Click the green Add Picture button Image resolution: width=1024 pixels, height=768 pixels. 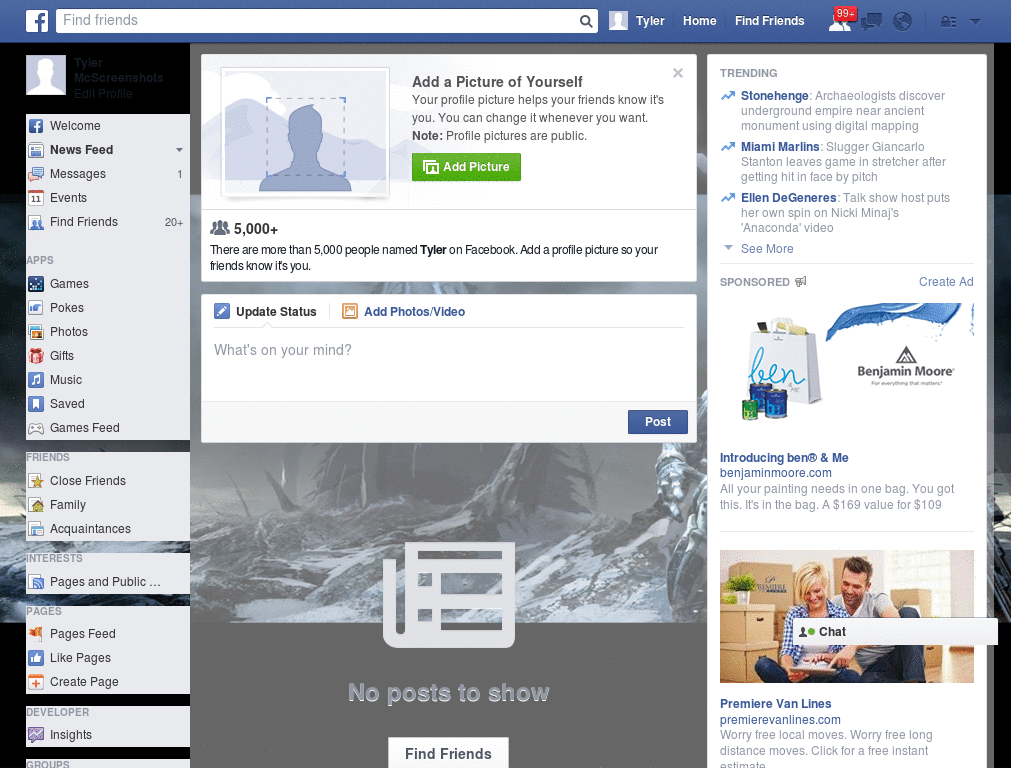click(466, 167)
